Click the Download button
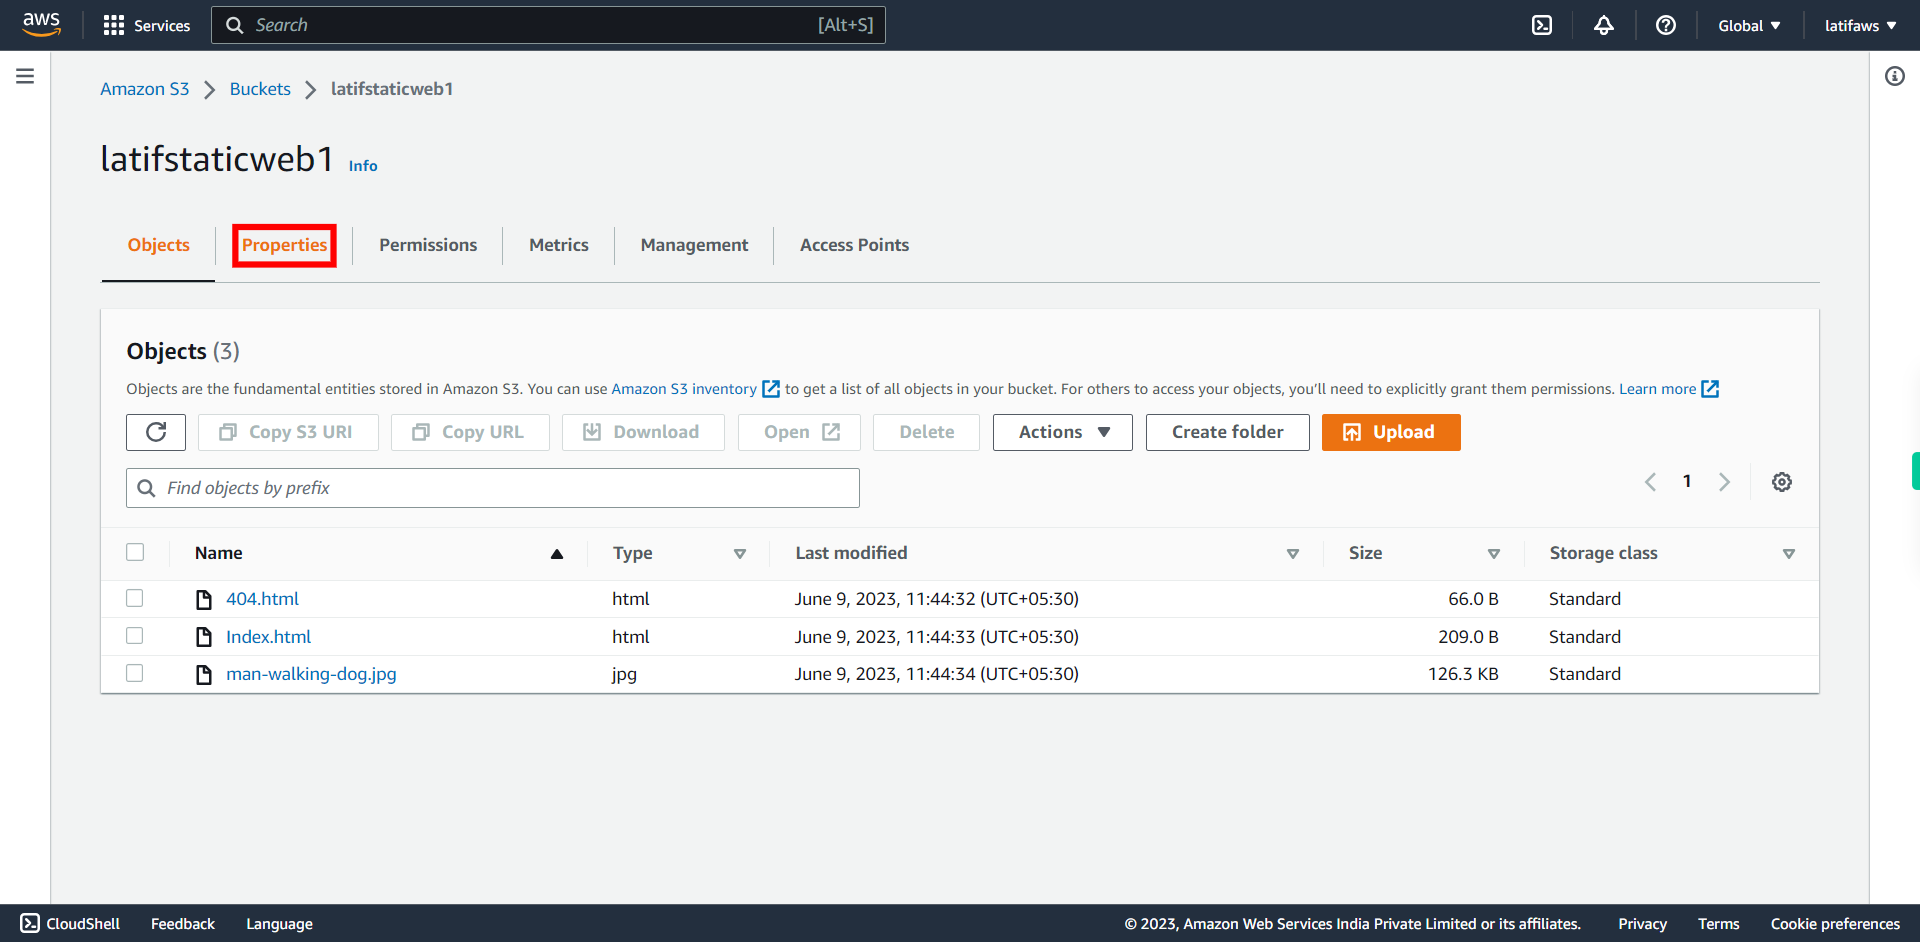This screenshot has height=942, width=1920. (643, 432)
